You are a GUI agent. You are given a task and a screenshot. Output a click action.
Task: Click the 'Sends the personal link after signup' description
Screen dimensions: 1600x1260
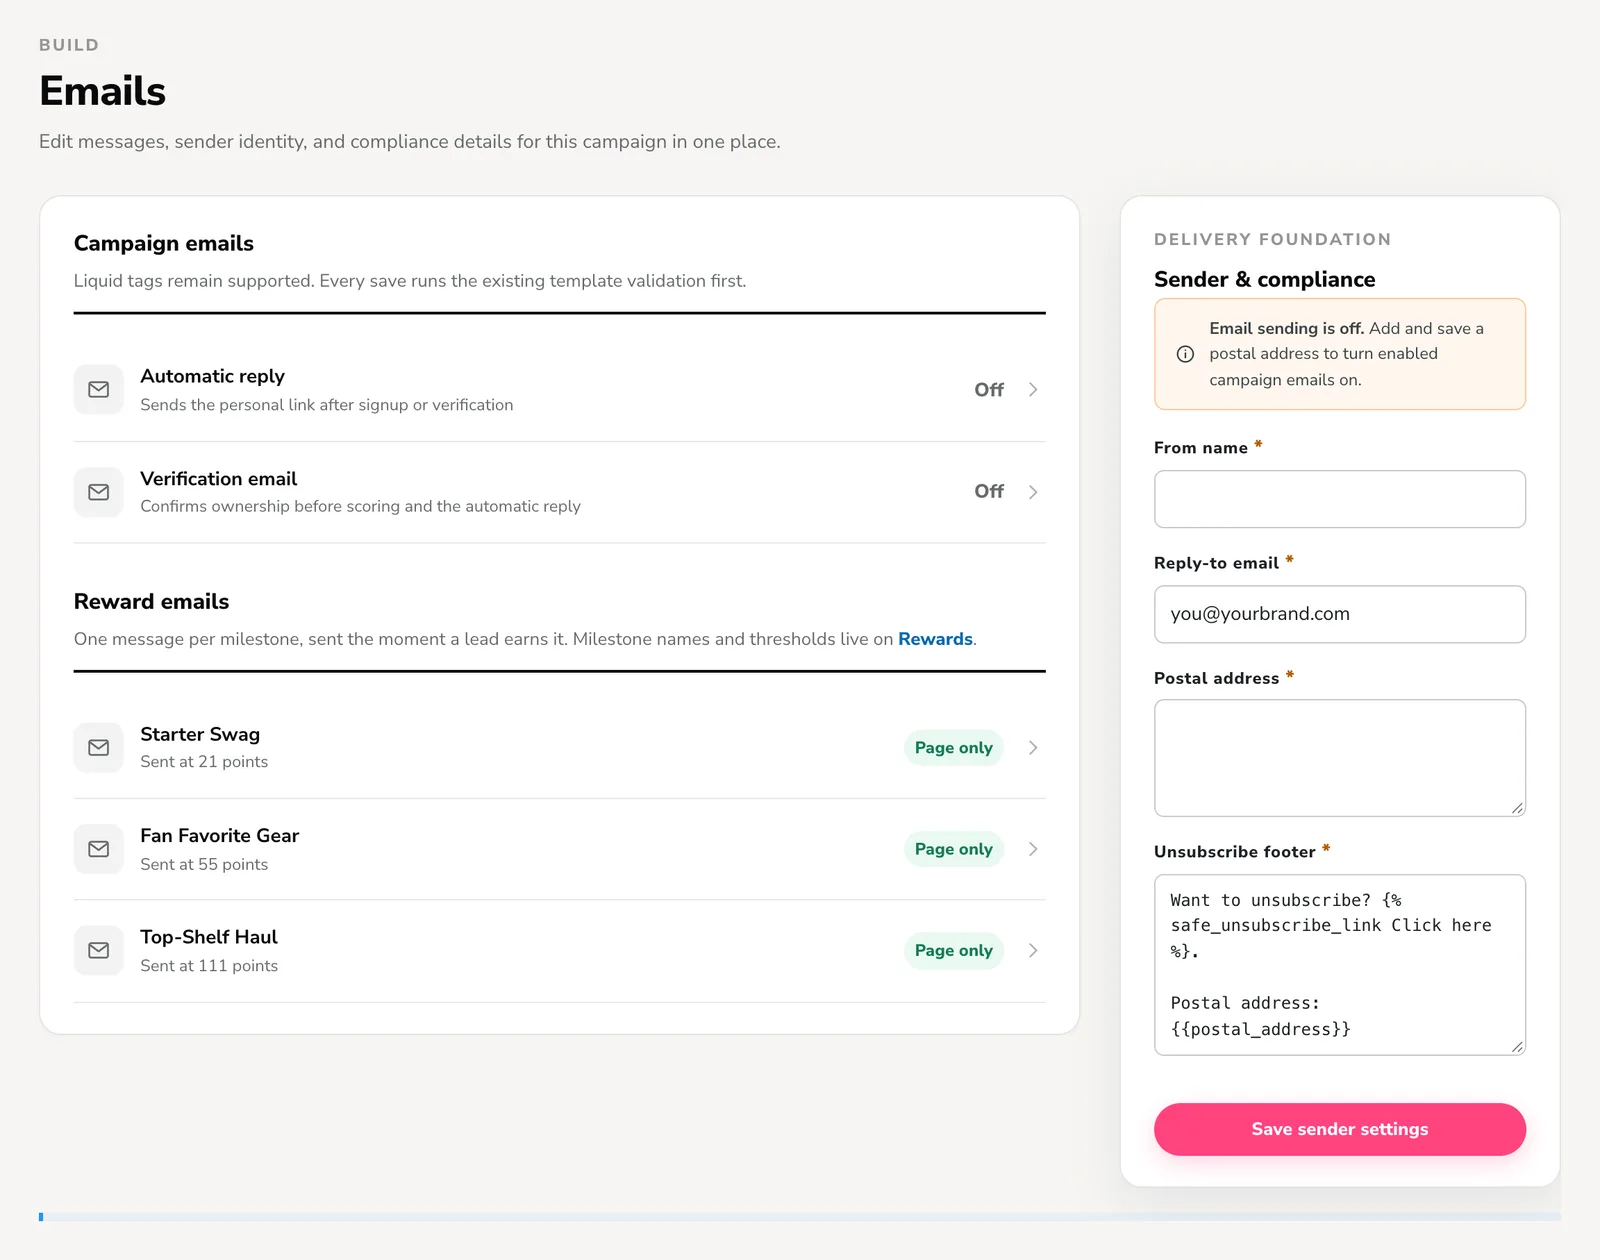coord(326,405)
